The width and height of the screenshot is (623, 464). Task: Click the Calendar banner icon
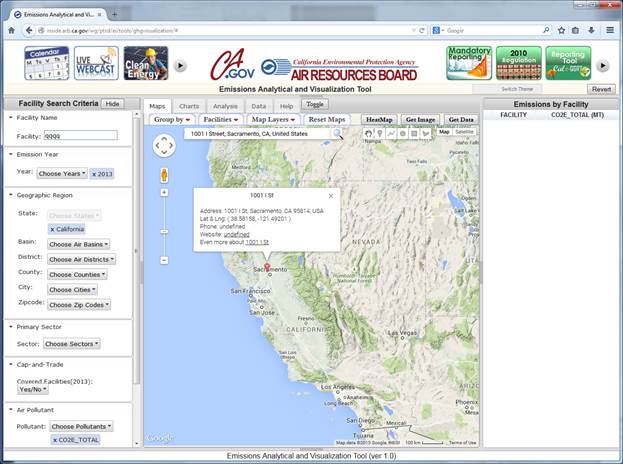click(45, 63)
